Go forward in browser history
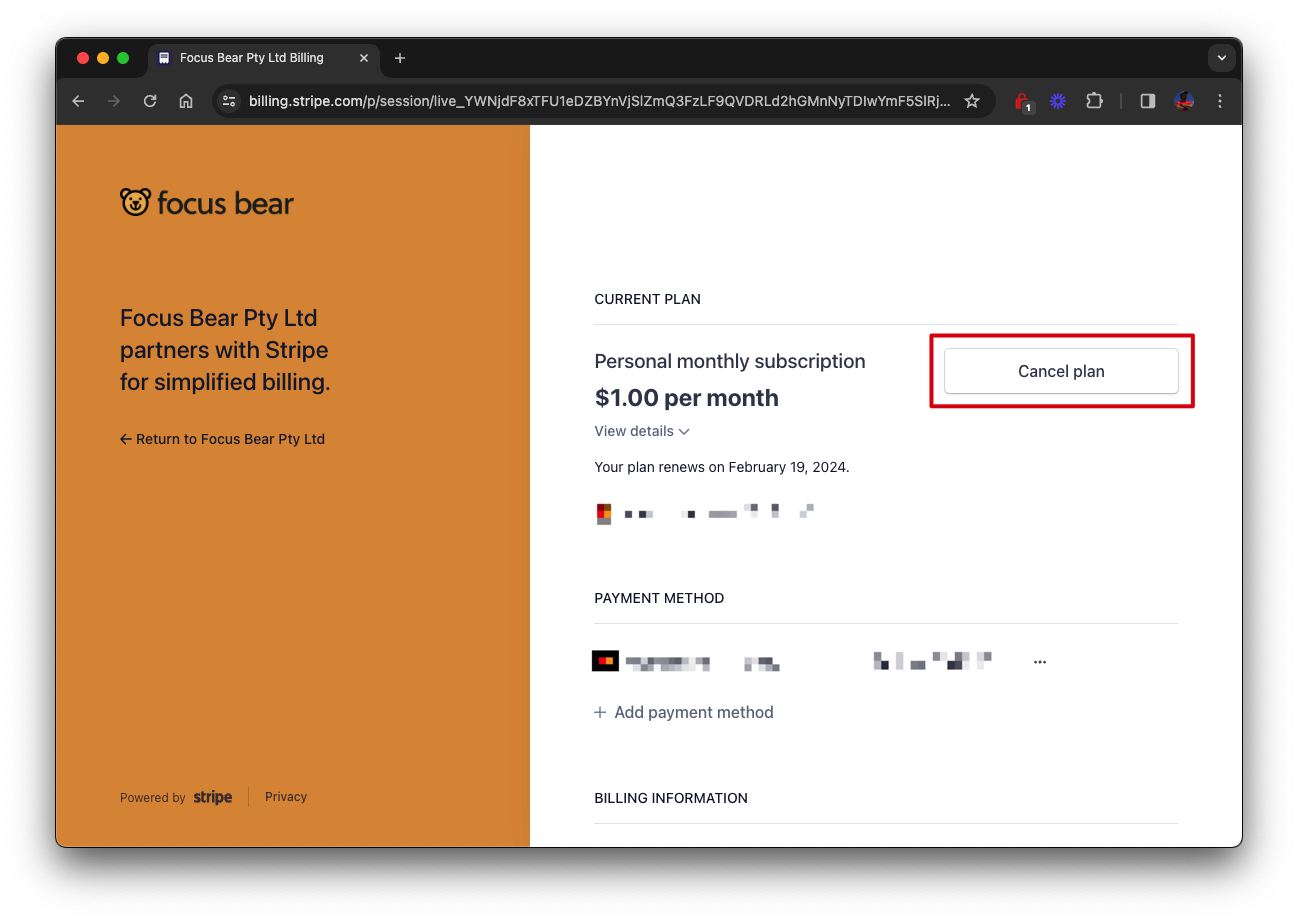Image resolution: width=1298 pixels, height=921 pixels. (x=114, y=101)
